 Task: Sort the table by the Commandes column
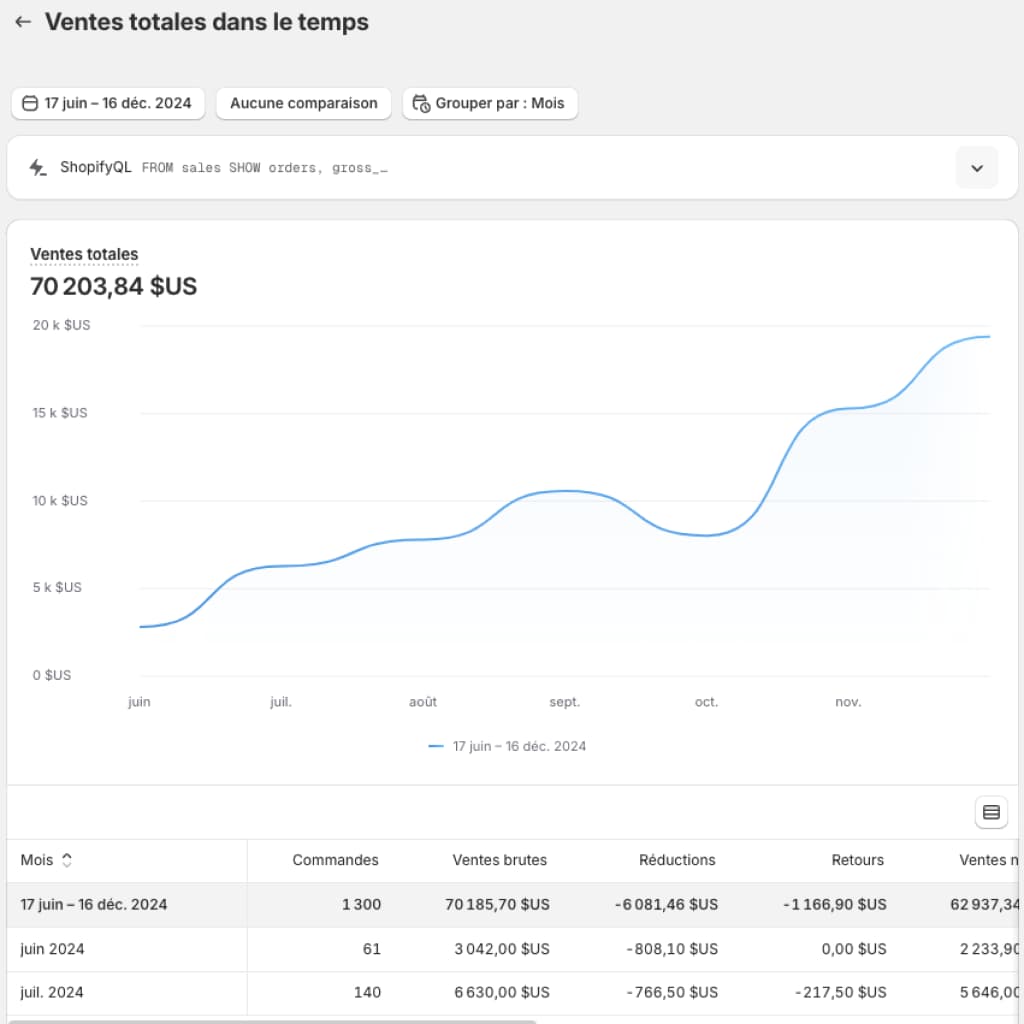[335, 860]
